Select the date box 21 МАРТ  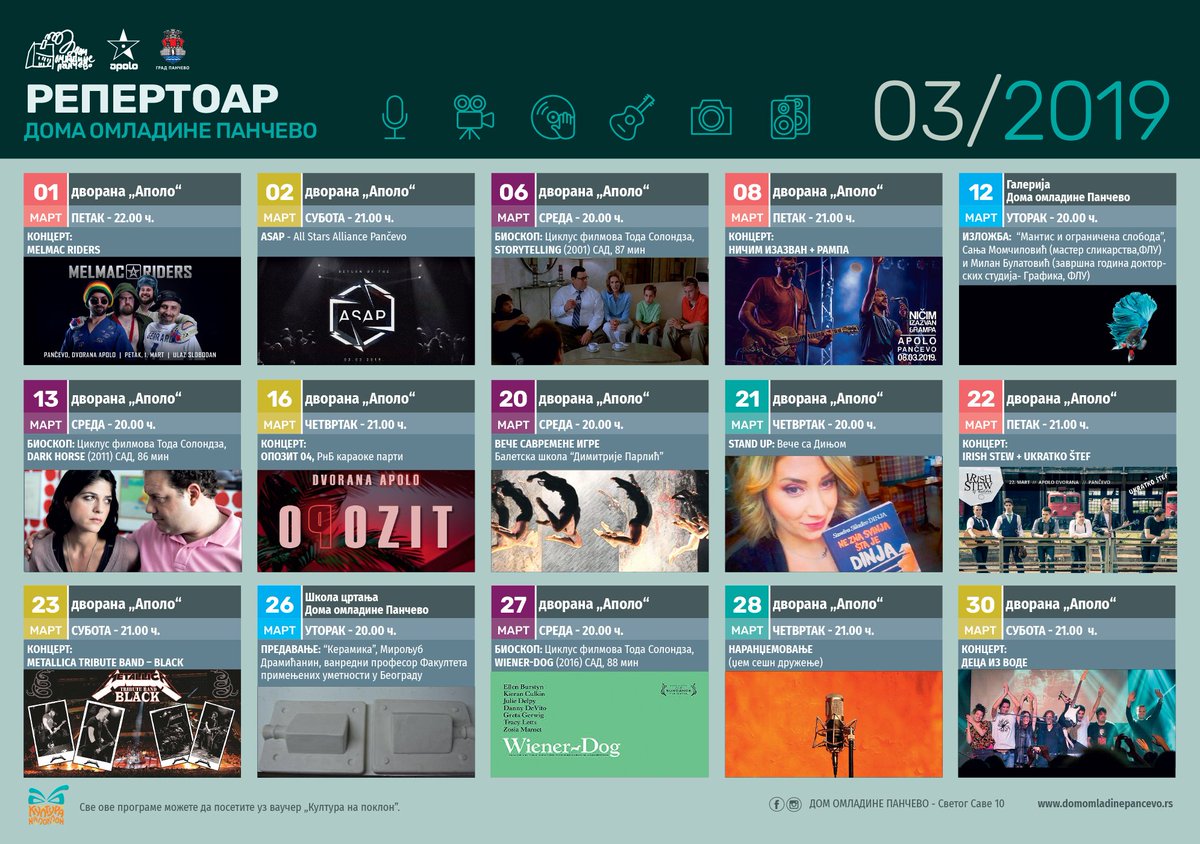click(x=747, y=407)
